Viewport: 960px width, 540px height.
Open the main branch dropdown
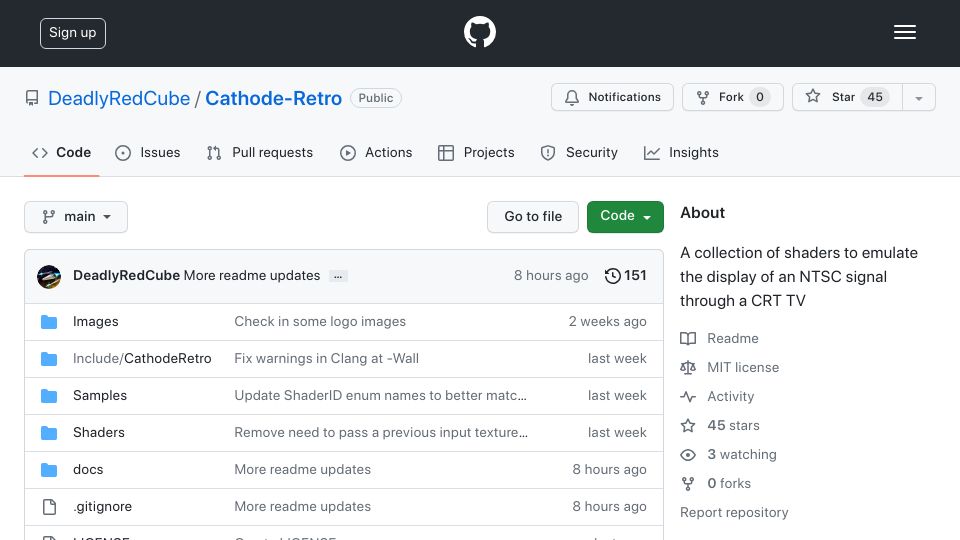point(76,217)
